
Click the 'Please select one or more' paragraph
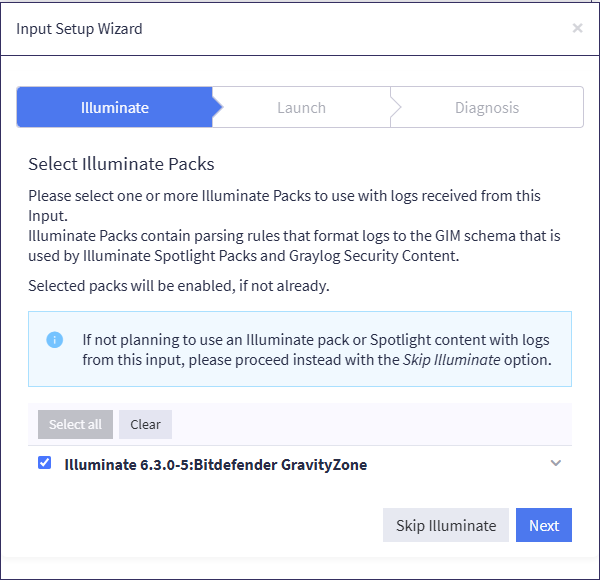click(284, 196)
